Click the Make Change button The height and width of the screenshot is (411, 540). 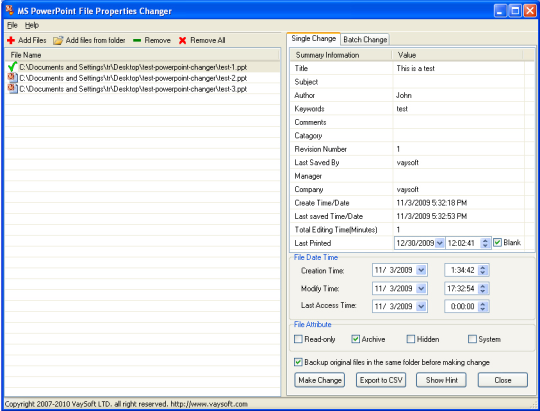click(320, 380)
